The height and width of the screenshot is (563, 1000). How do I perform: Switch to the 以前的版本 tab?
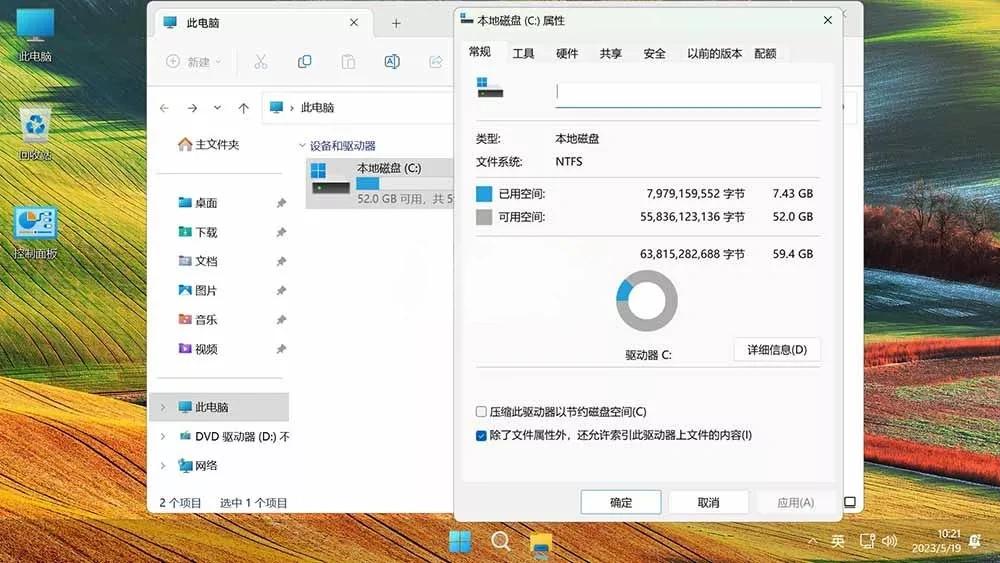[714, 54]
